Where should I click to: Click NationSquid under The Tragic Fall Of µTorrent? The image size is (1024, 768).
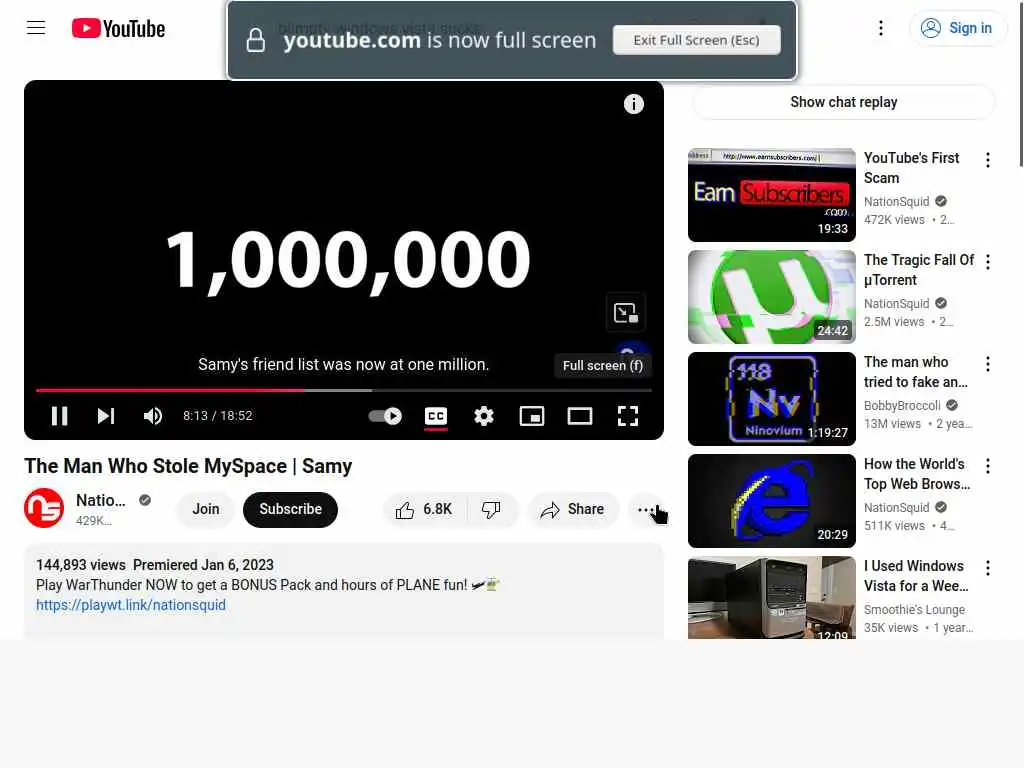(896, 304)
